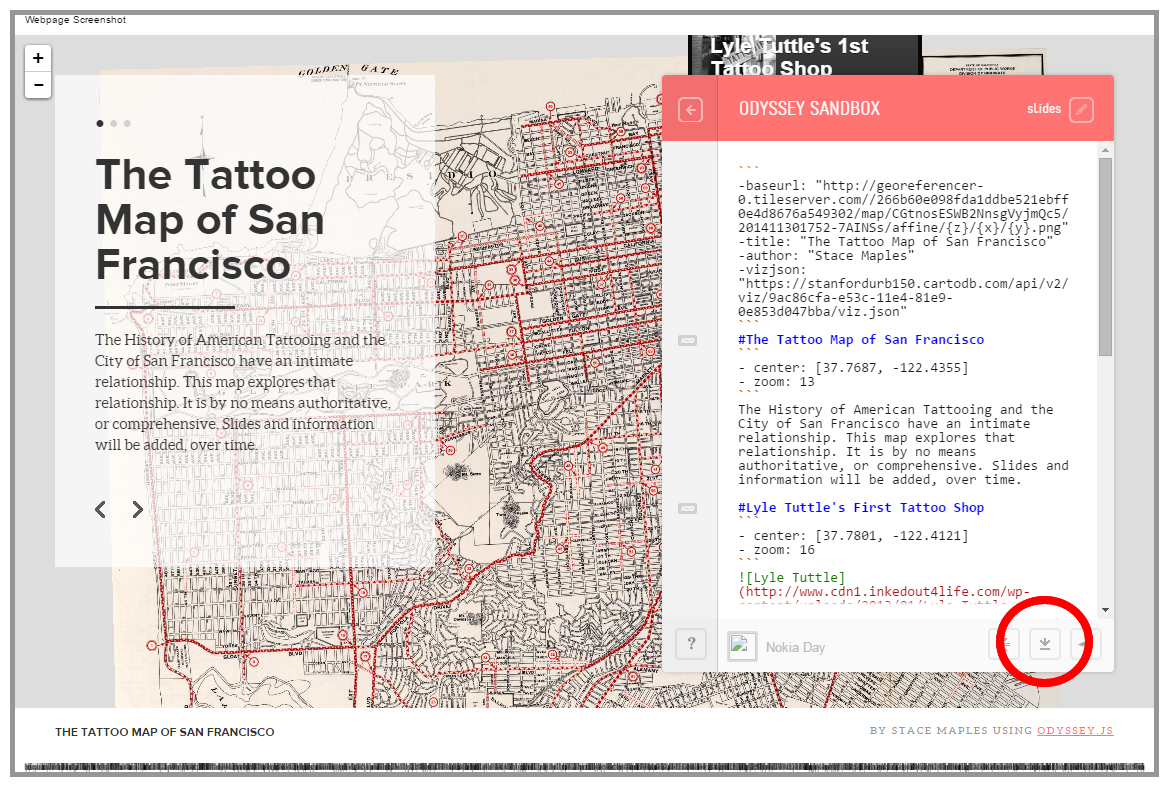The image size is (1169, 787).
Task: Click the History of American Tattooing editor paragraph
Action: [x=903, y=445]
